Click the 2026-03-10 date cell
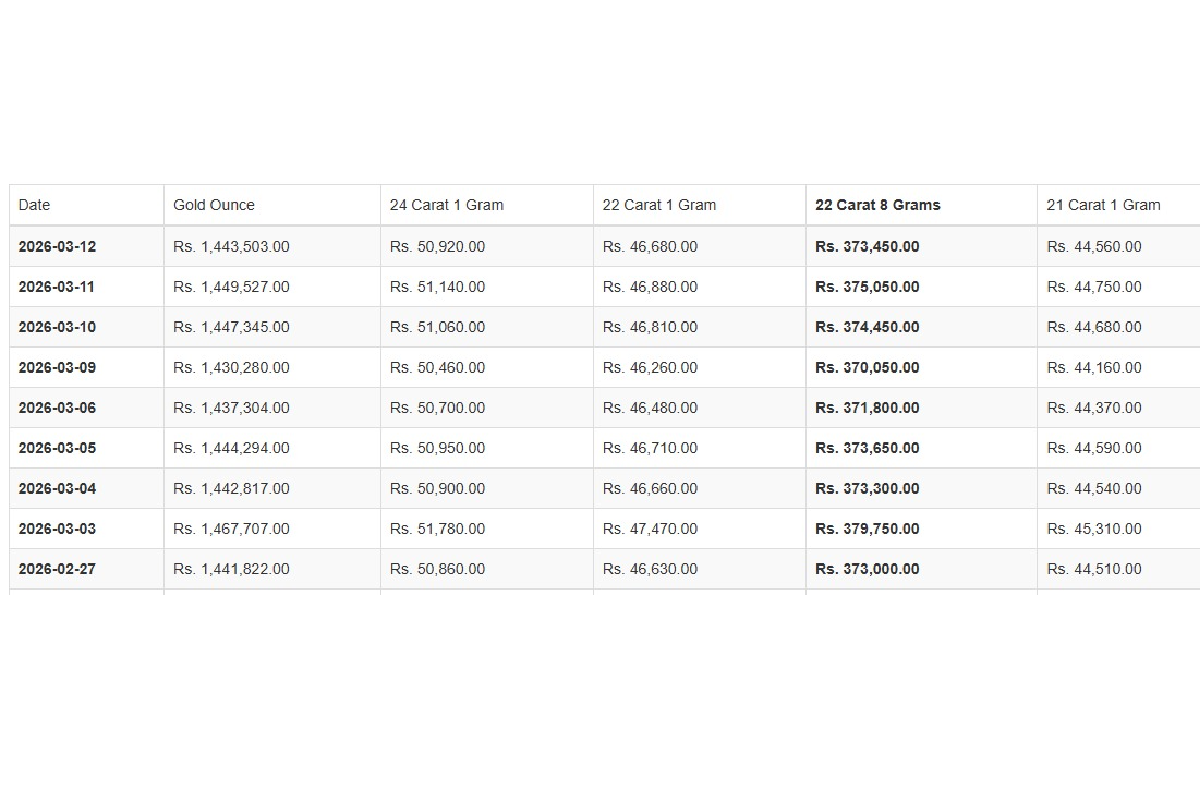 click(x=57, y=327)
